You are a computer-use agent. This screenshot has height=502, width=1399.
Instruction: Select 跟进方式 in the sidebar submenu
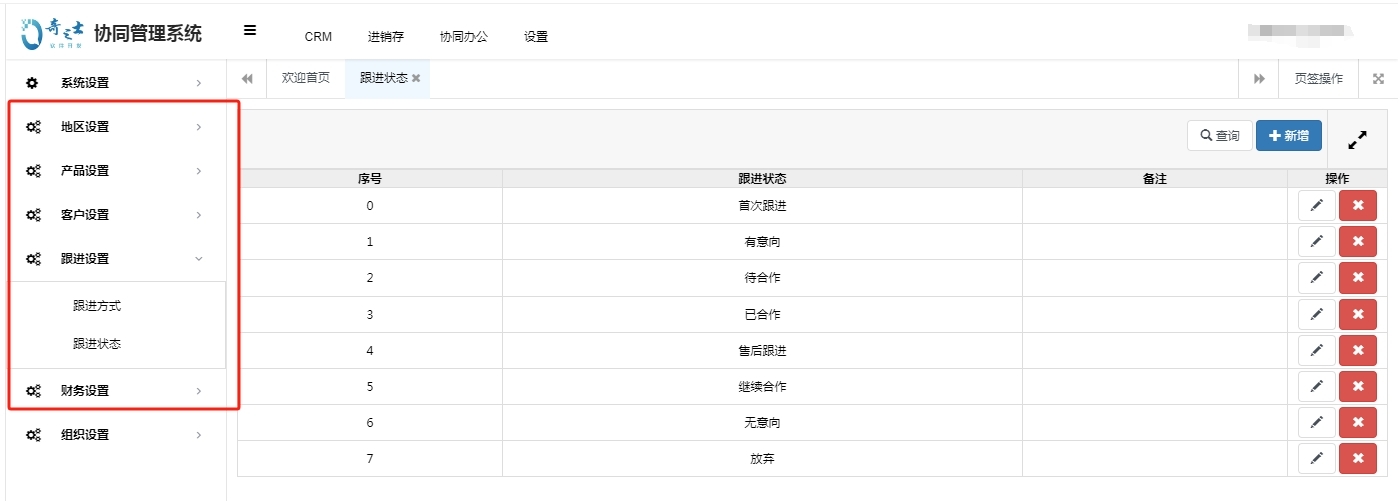pos(97,306)
